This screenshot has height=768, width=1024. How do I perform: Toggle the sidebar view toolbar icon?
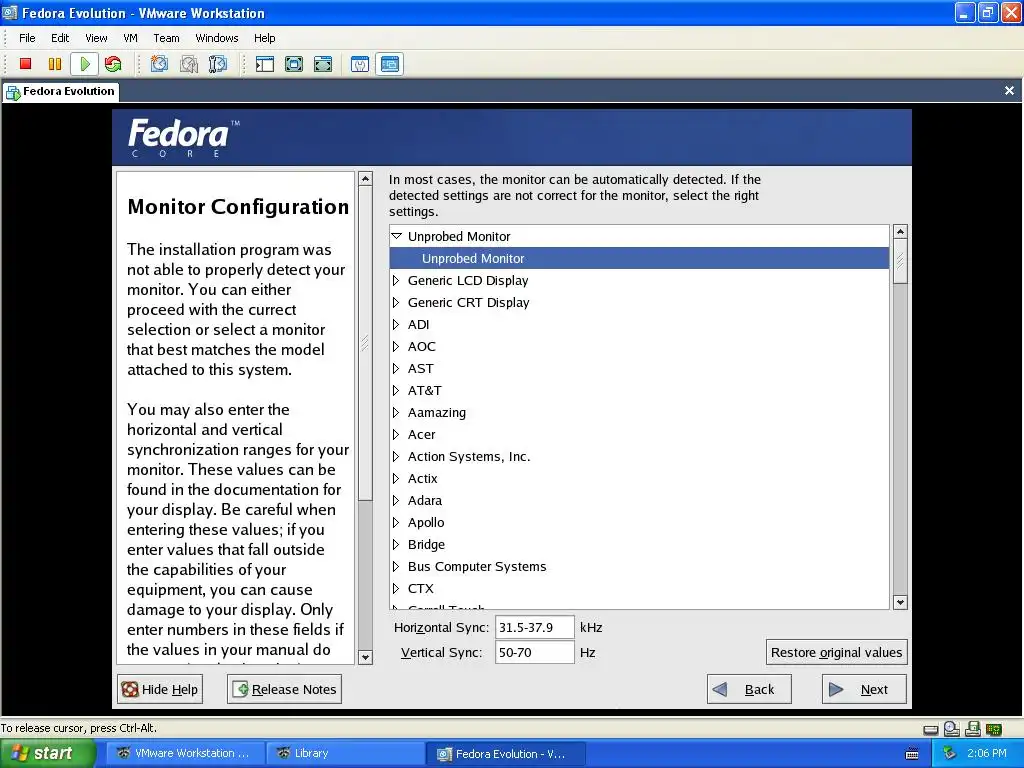tap(264, 64)
